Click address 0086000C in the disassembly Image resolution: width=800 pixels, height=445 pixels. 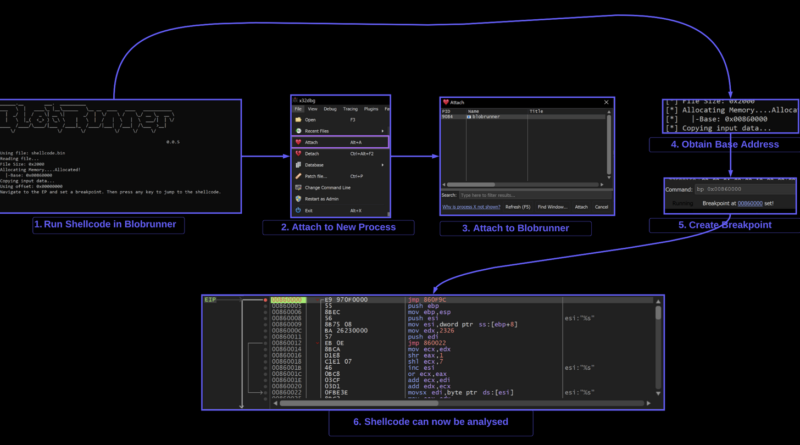286,331
